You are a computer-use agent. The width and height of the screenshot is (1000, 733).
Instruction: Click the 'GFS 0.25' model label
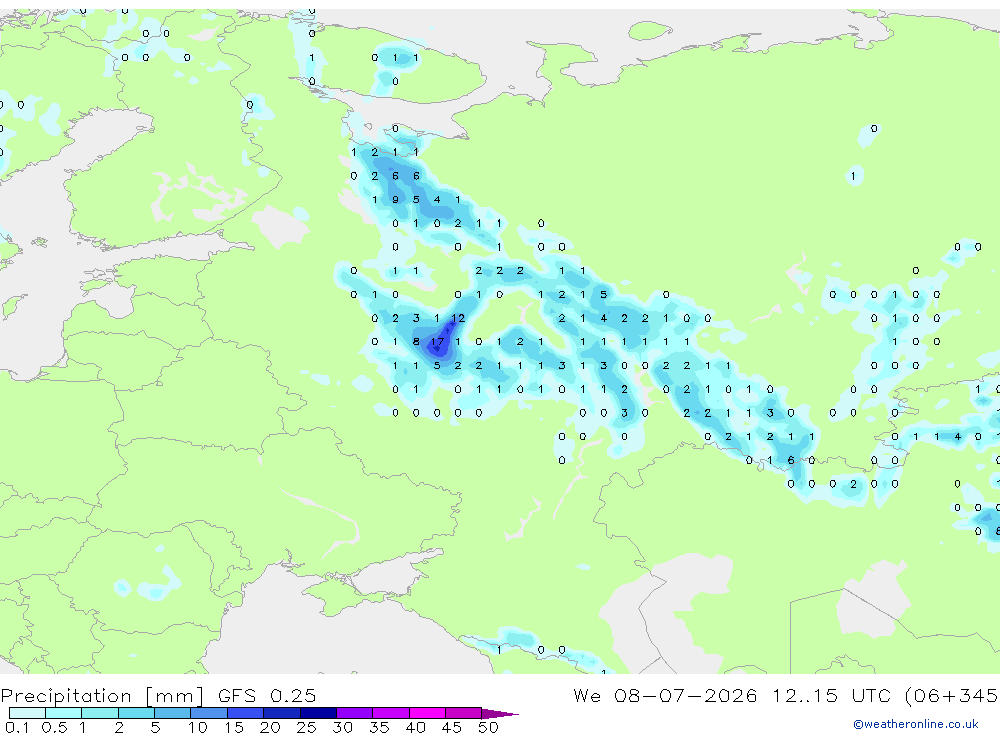(x=267, y=695)
